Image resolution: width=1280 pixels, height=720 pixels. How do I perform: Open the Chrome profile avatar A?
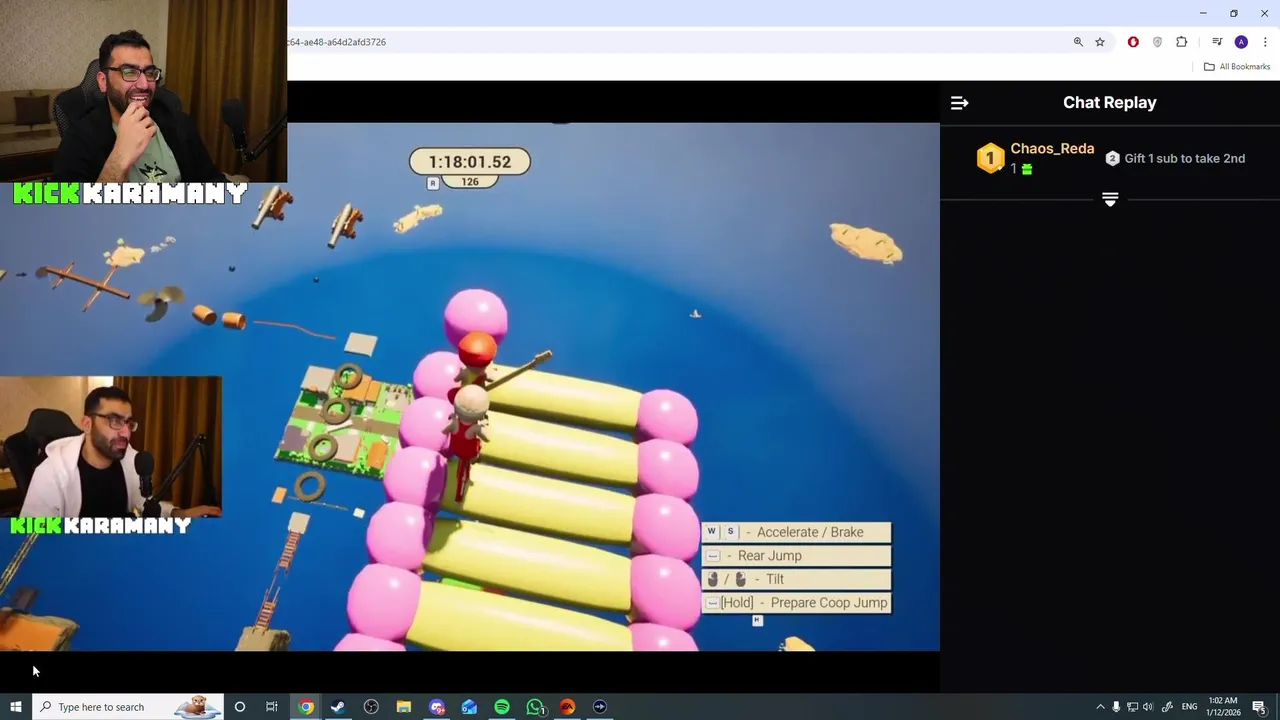1241,42
